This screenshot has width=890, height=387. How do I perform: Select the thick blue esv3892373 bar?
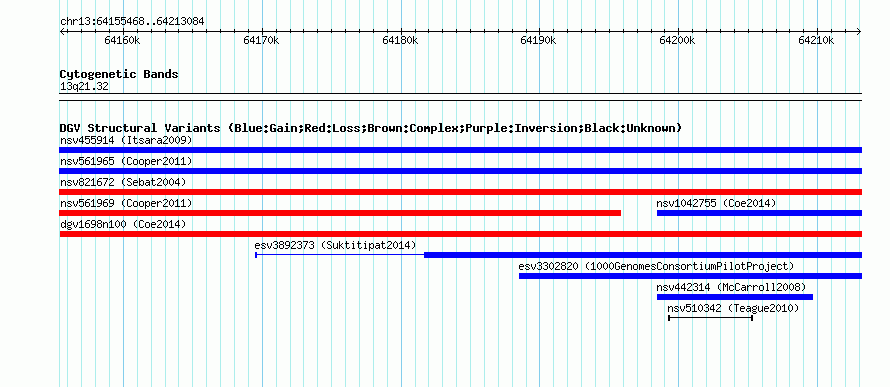[x=643, y=255]
